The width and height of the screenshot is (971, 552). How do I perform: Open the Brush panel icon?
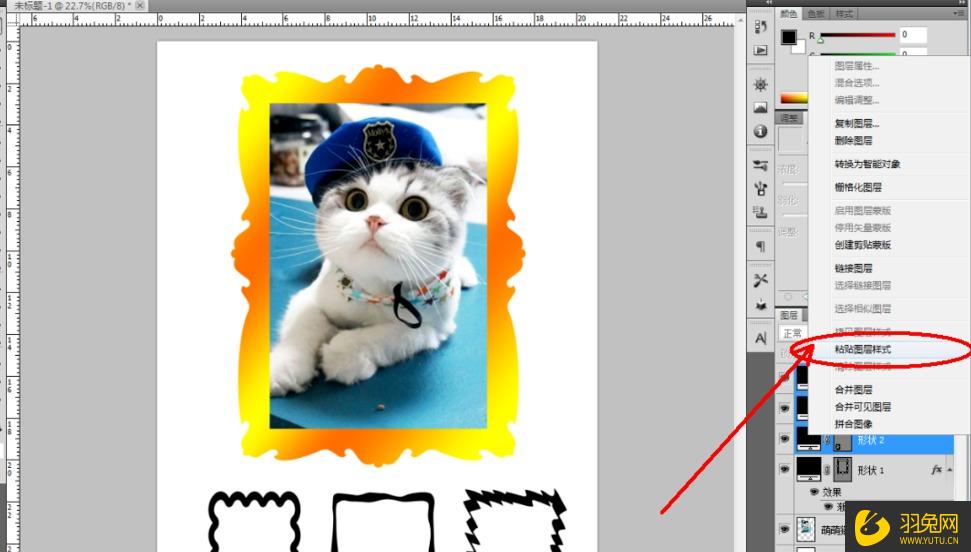pos(760,188)
